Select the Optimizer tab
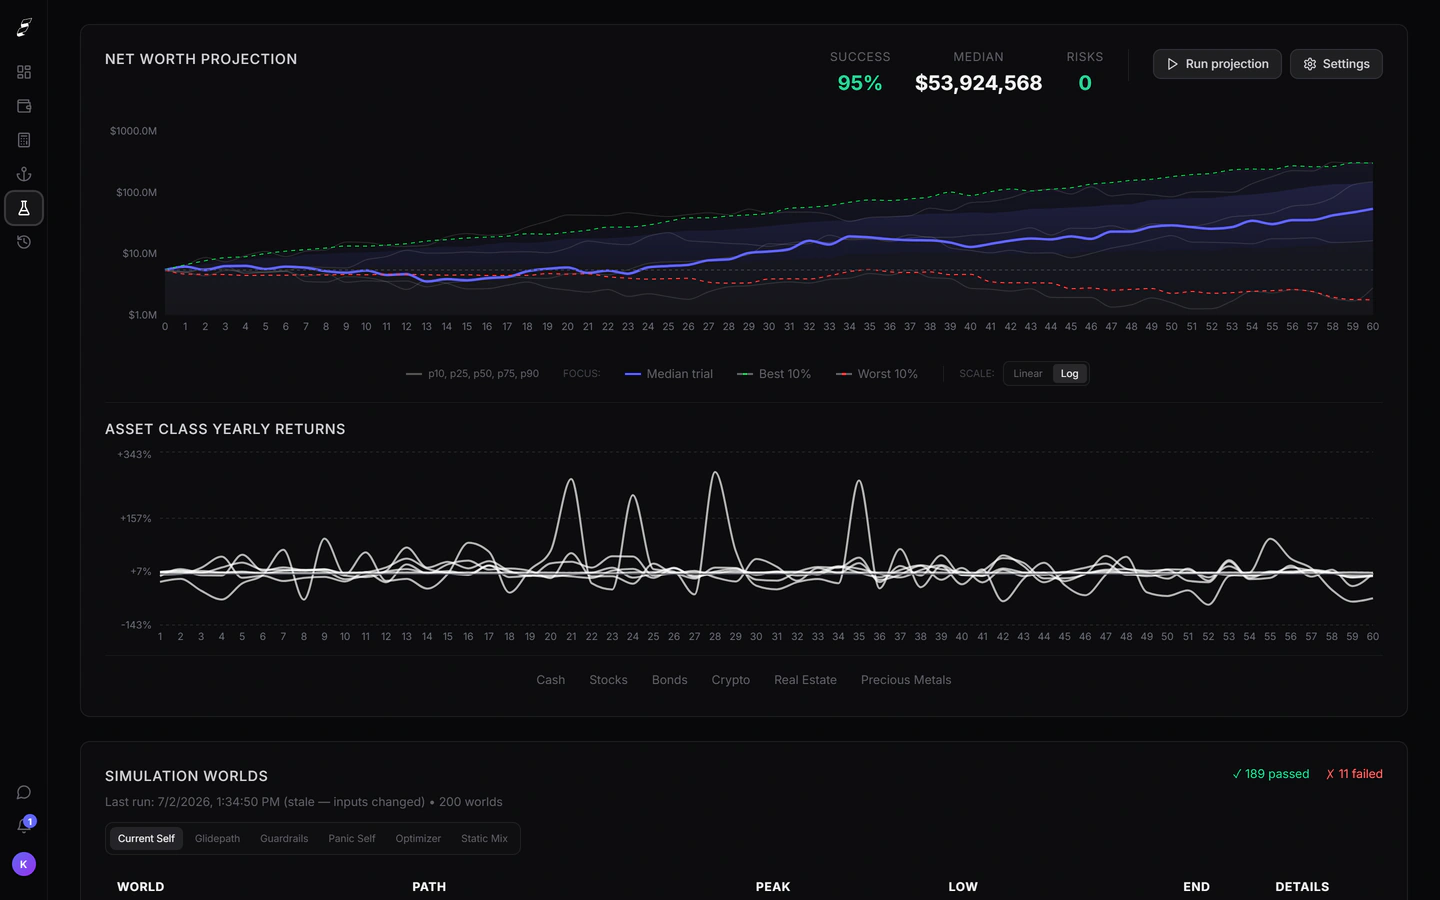This screenshot has width=1440, height=900. pos(418,839)
